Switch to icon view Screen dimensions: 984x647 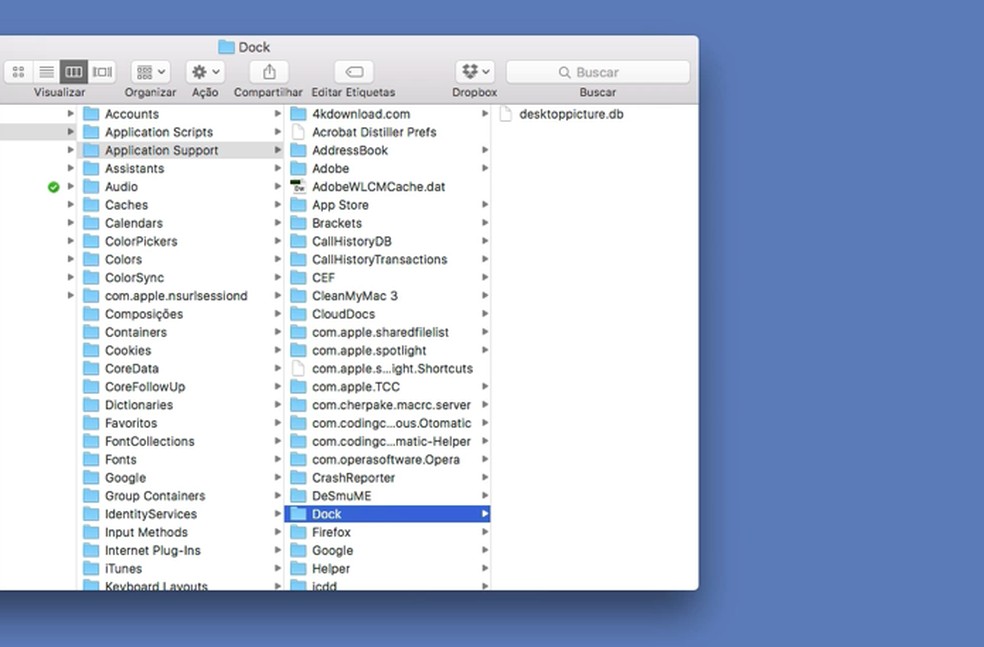(x=18, y=72)
